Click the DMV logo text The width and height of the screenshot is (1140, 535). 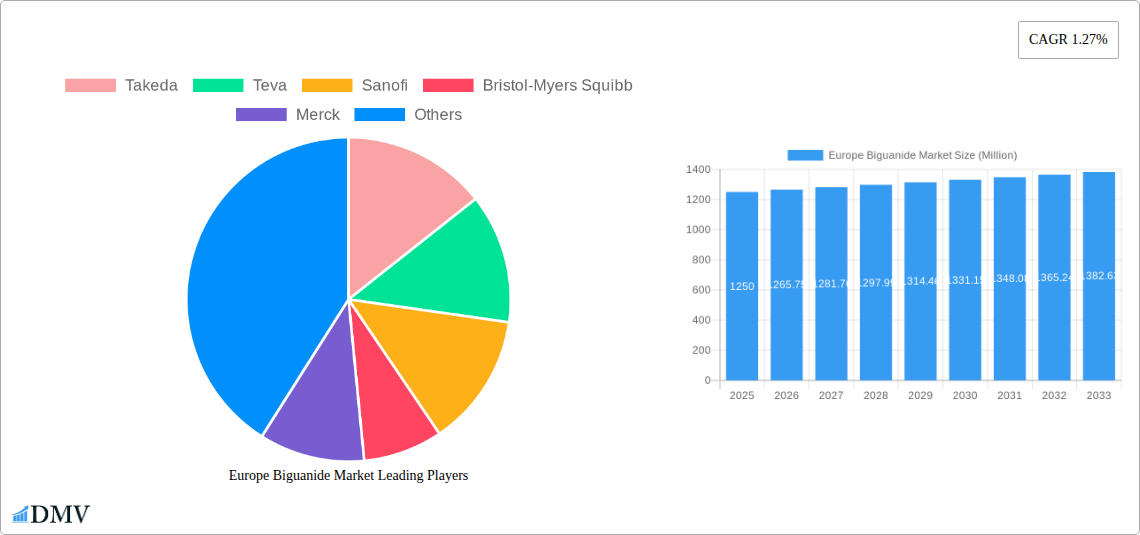[x=60, y=514]
